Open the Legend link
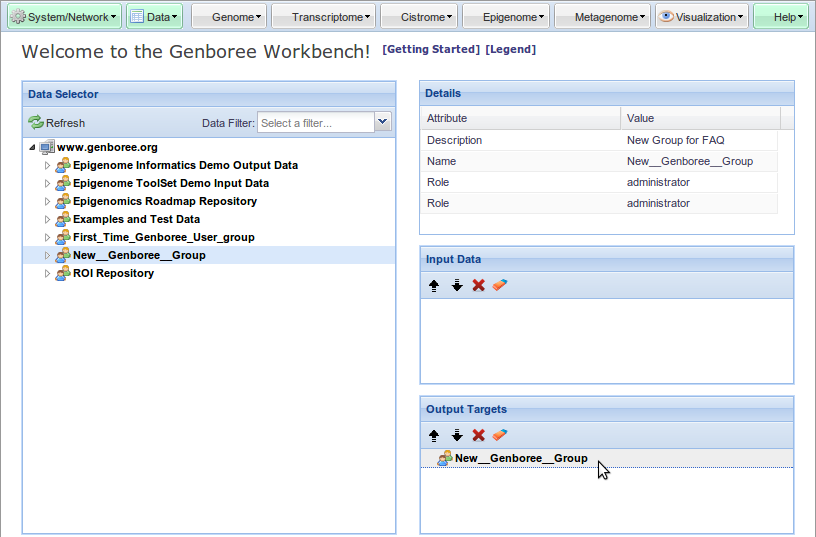 coord(510,49)
